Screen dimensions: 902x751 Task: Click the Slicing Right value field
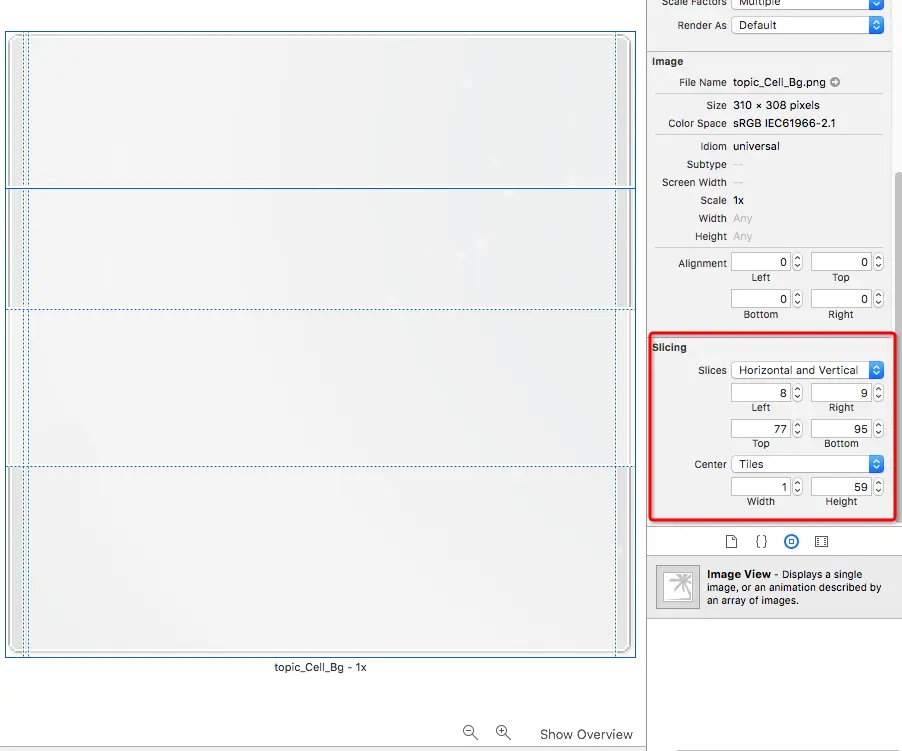(841, 393)
